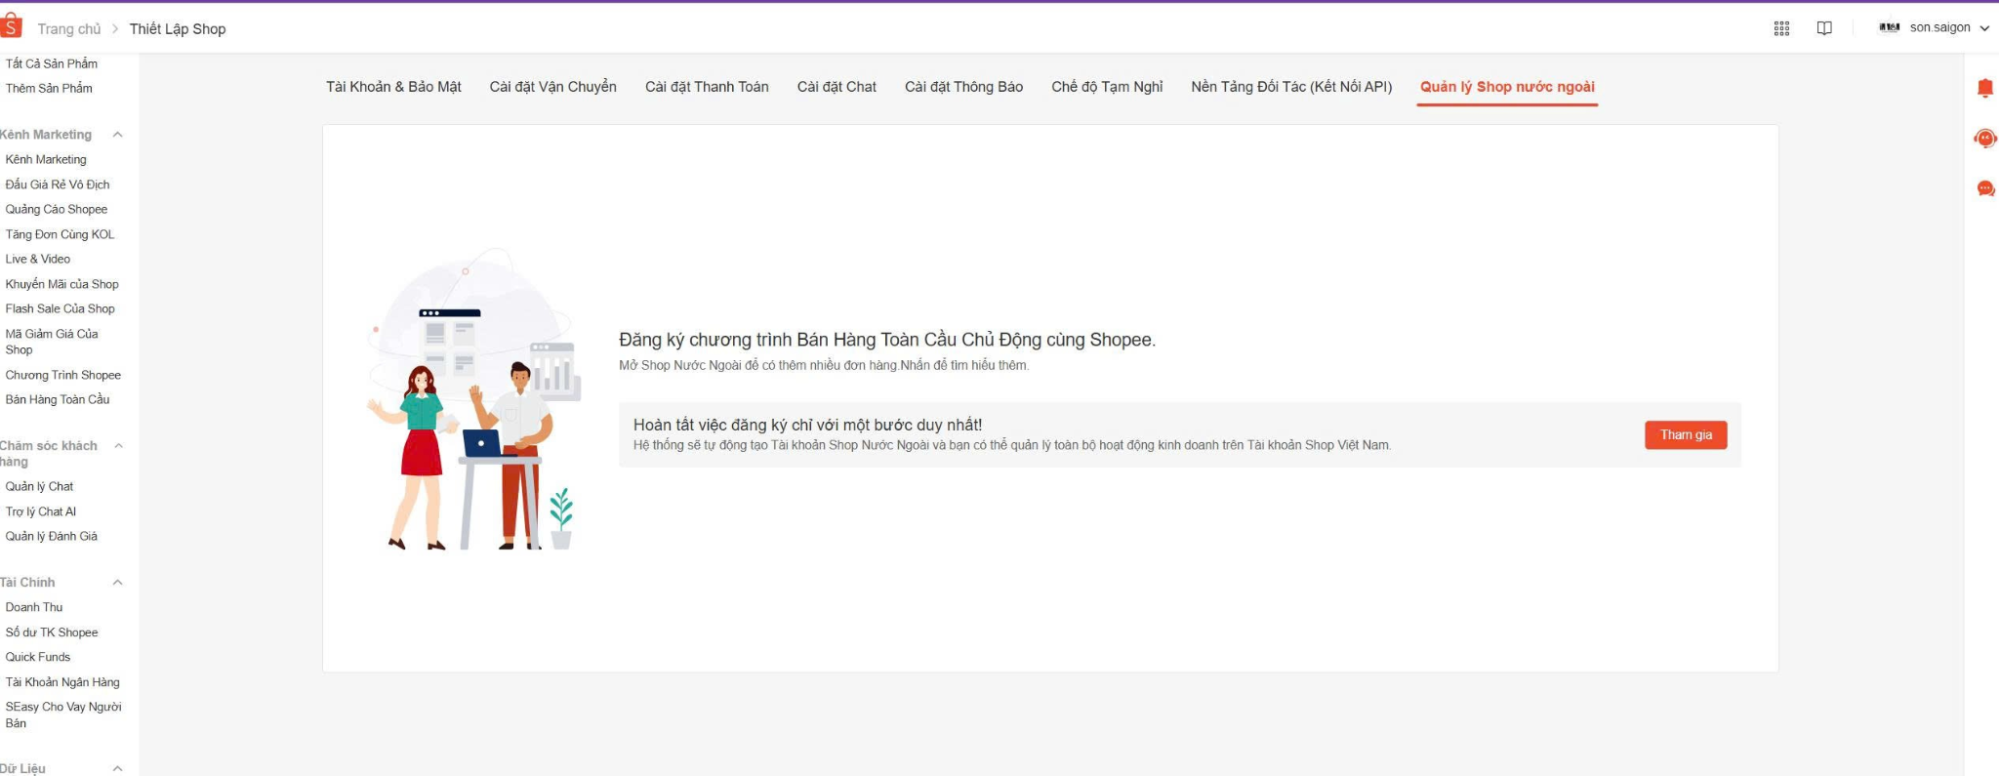The width and height of the screenshot is (1999, 776).
Task: Collapse the Tài Chính section
Action: click(x=118, y=582)
